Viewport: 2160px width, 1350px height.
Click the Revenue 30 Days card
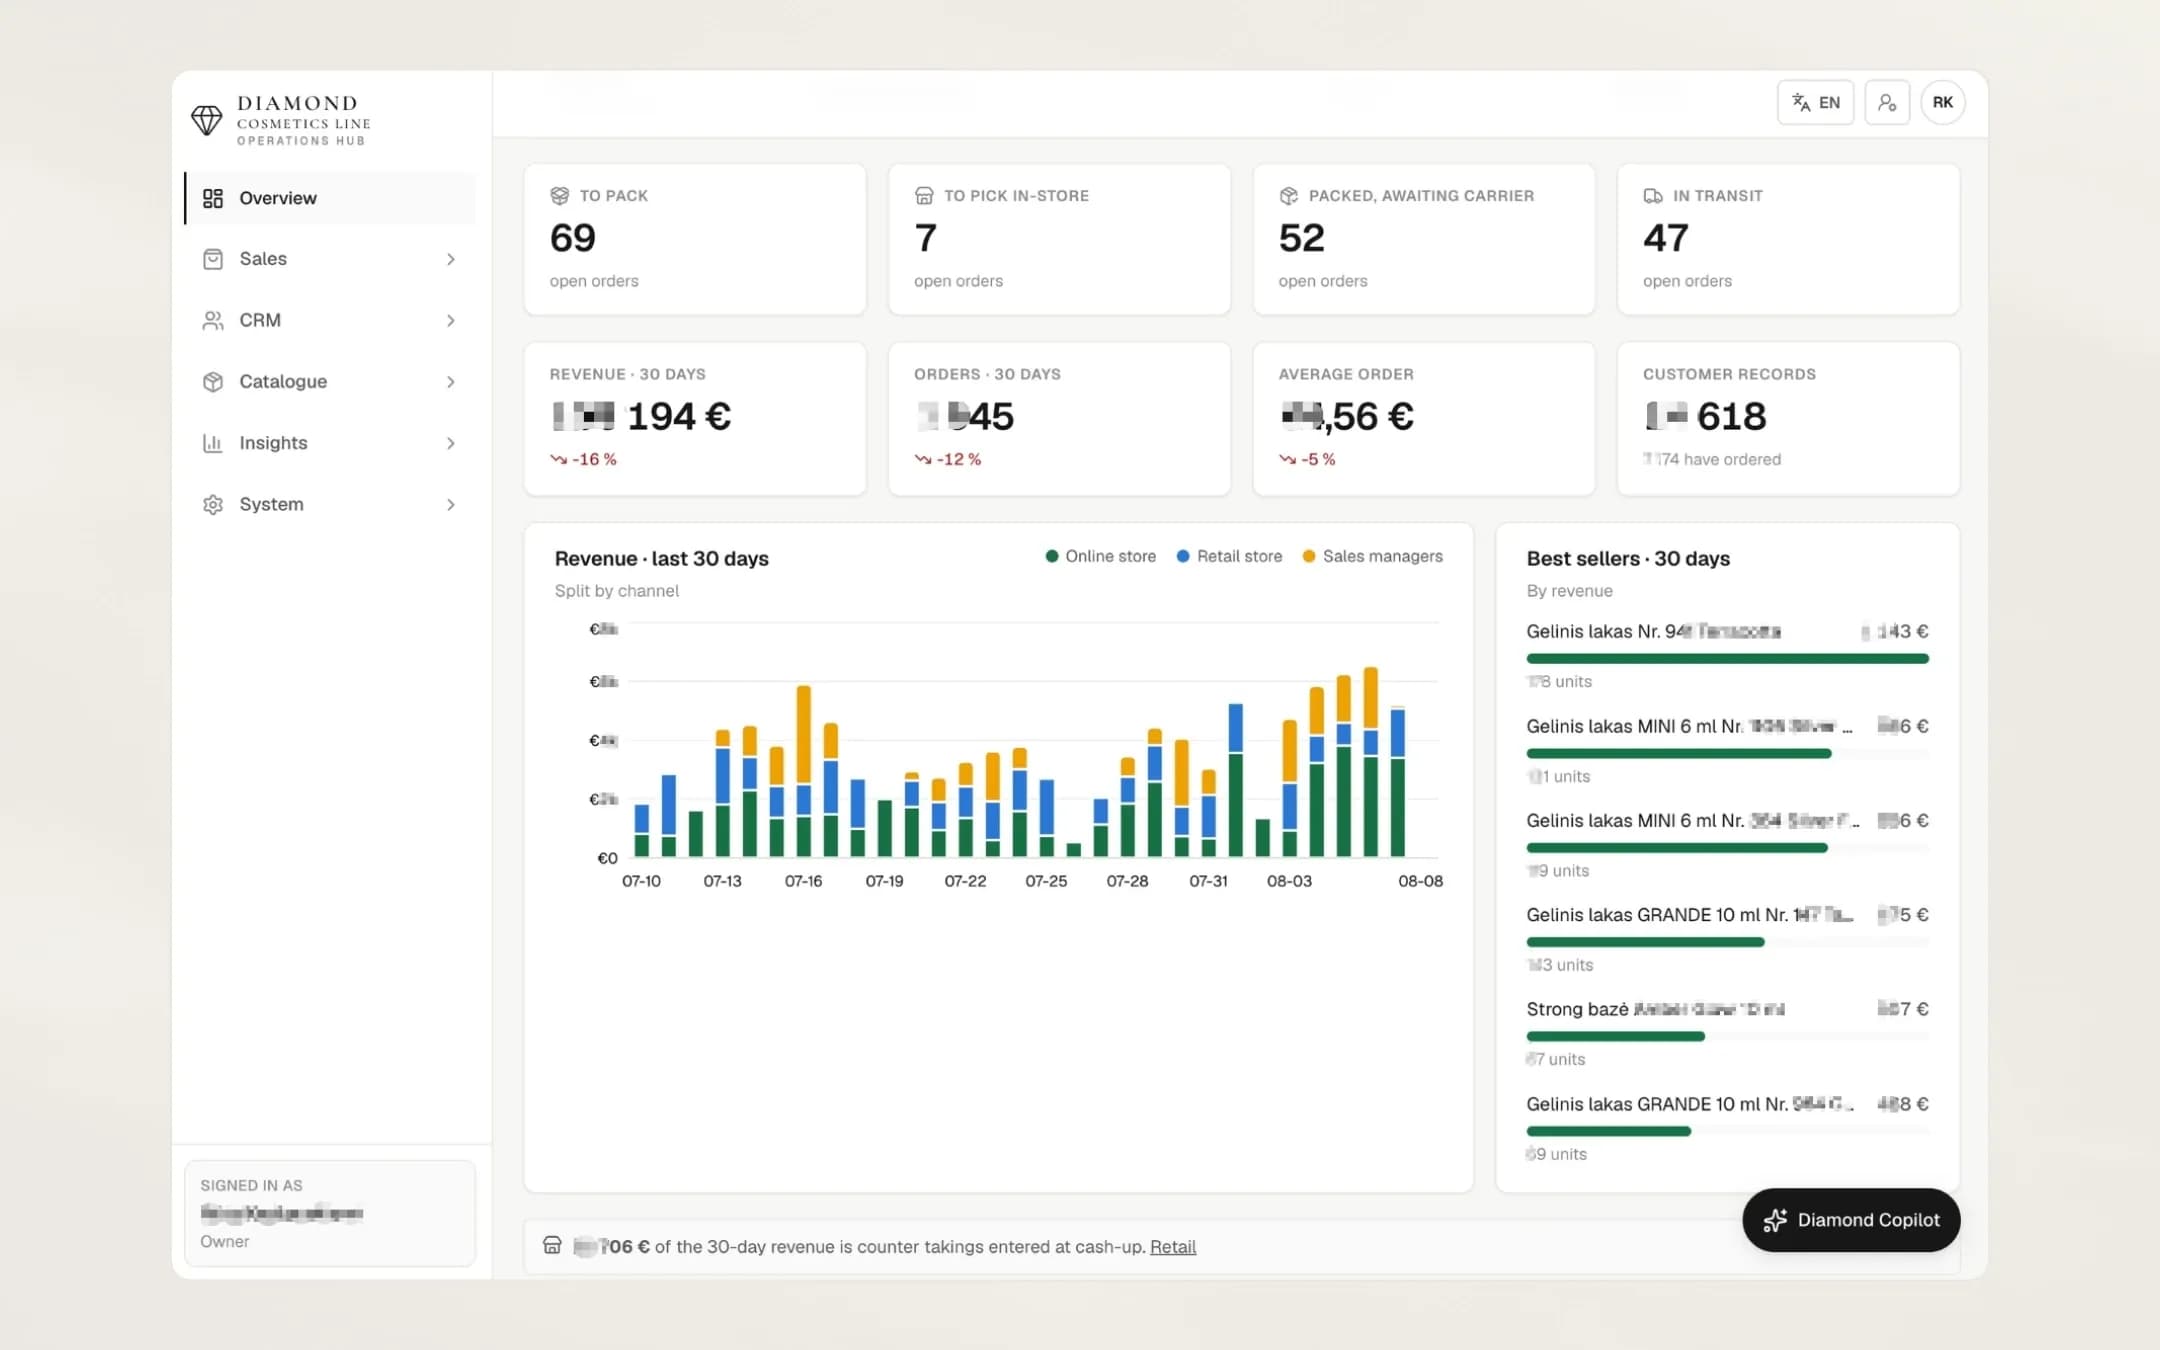(695, 419)
